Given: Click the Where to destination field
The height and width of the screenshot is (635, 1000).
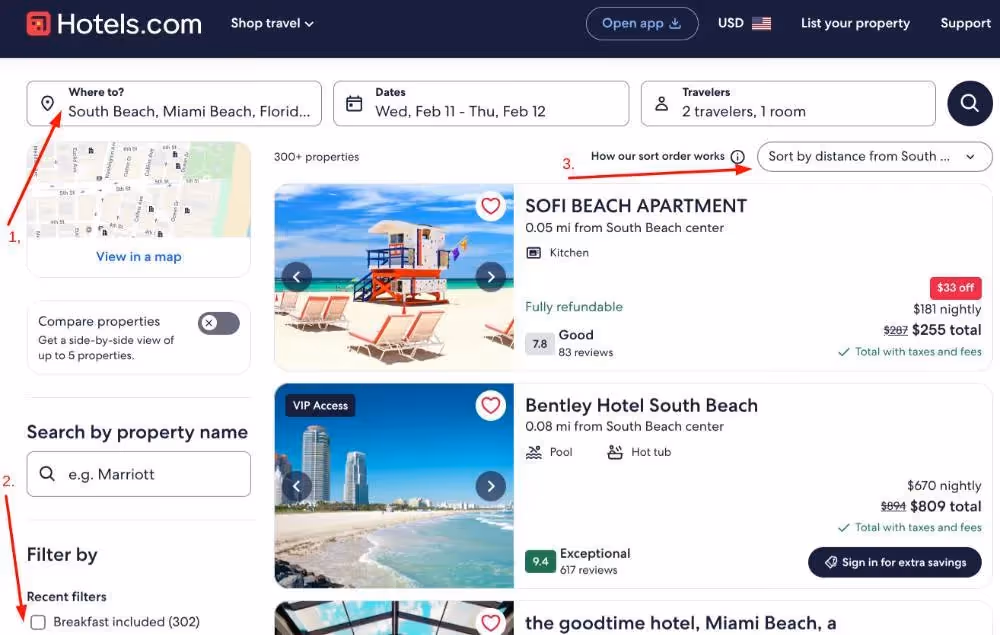Looking at the screenshot, I should (x=174, y=103).
